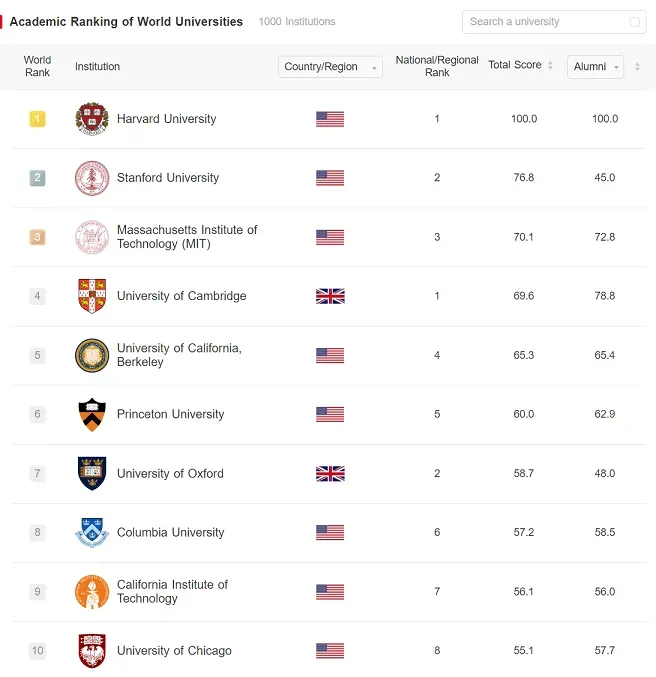Click the Stanford University seal logo
This screenshot has width=656, height=677.
click(x=92, y=178)
